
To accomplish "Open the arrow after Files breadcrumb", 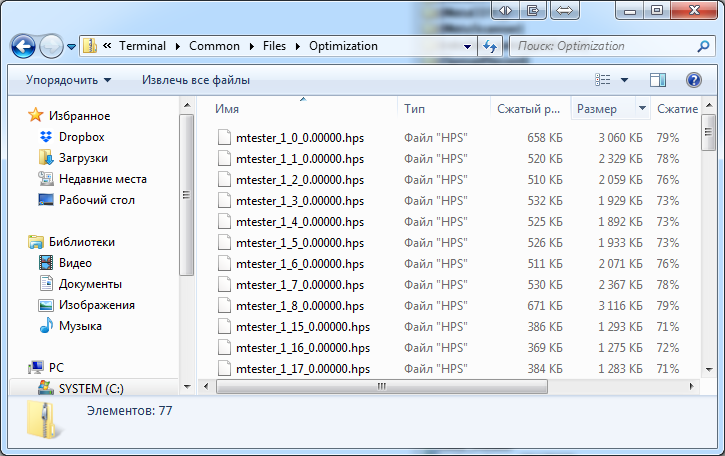I will (x=298, y=46).
